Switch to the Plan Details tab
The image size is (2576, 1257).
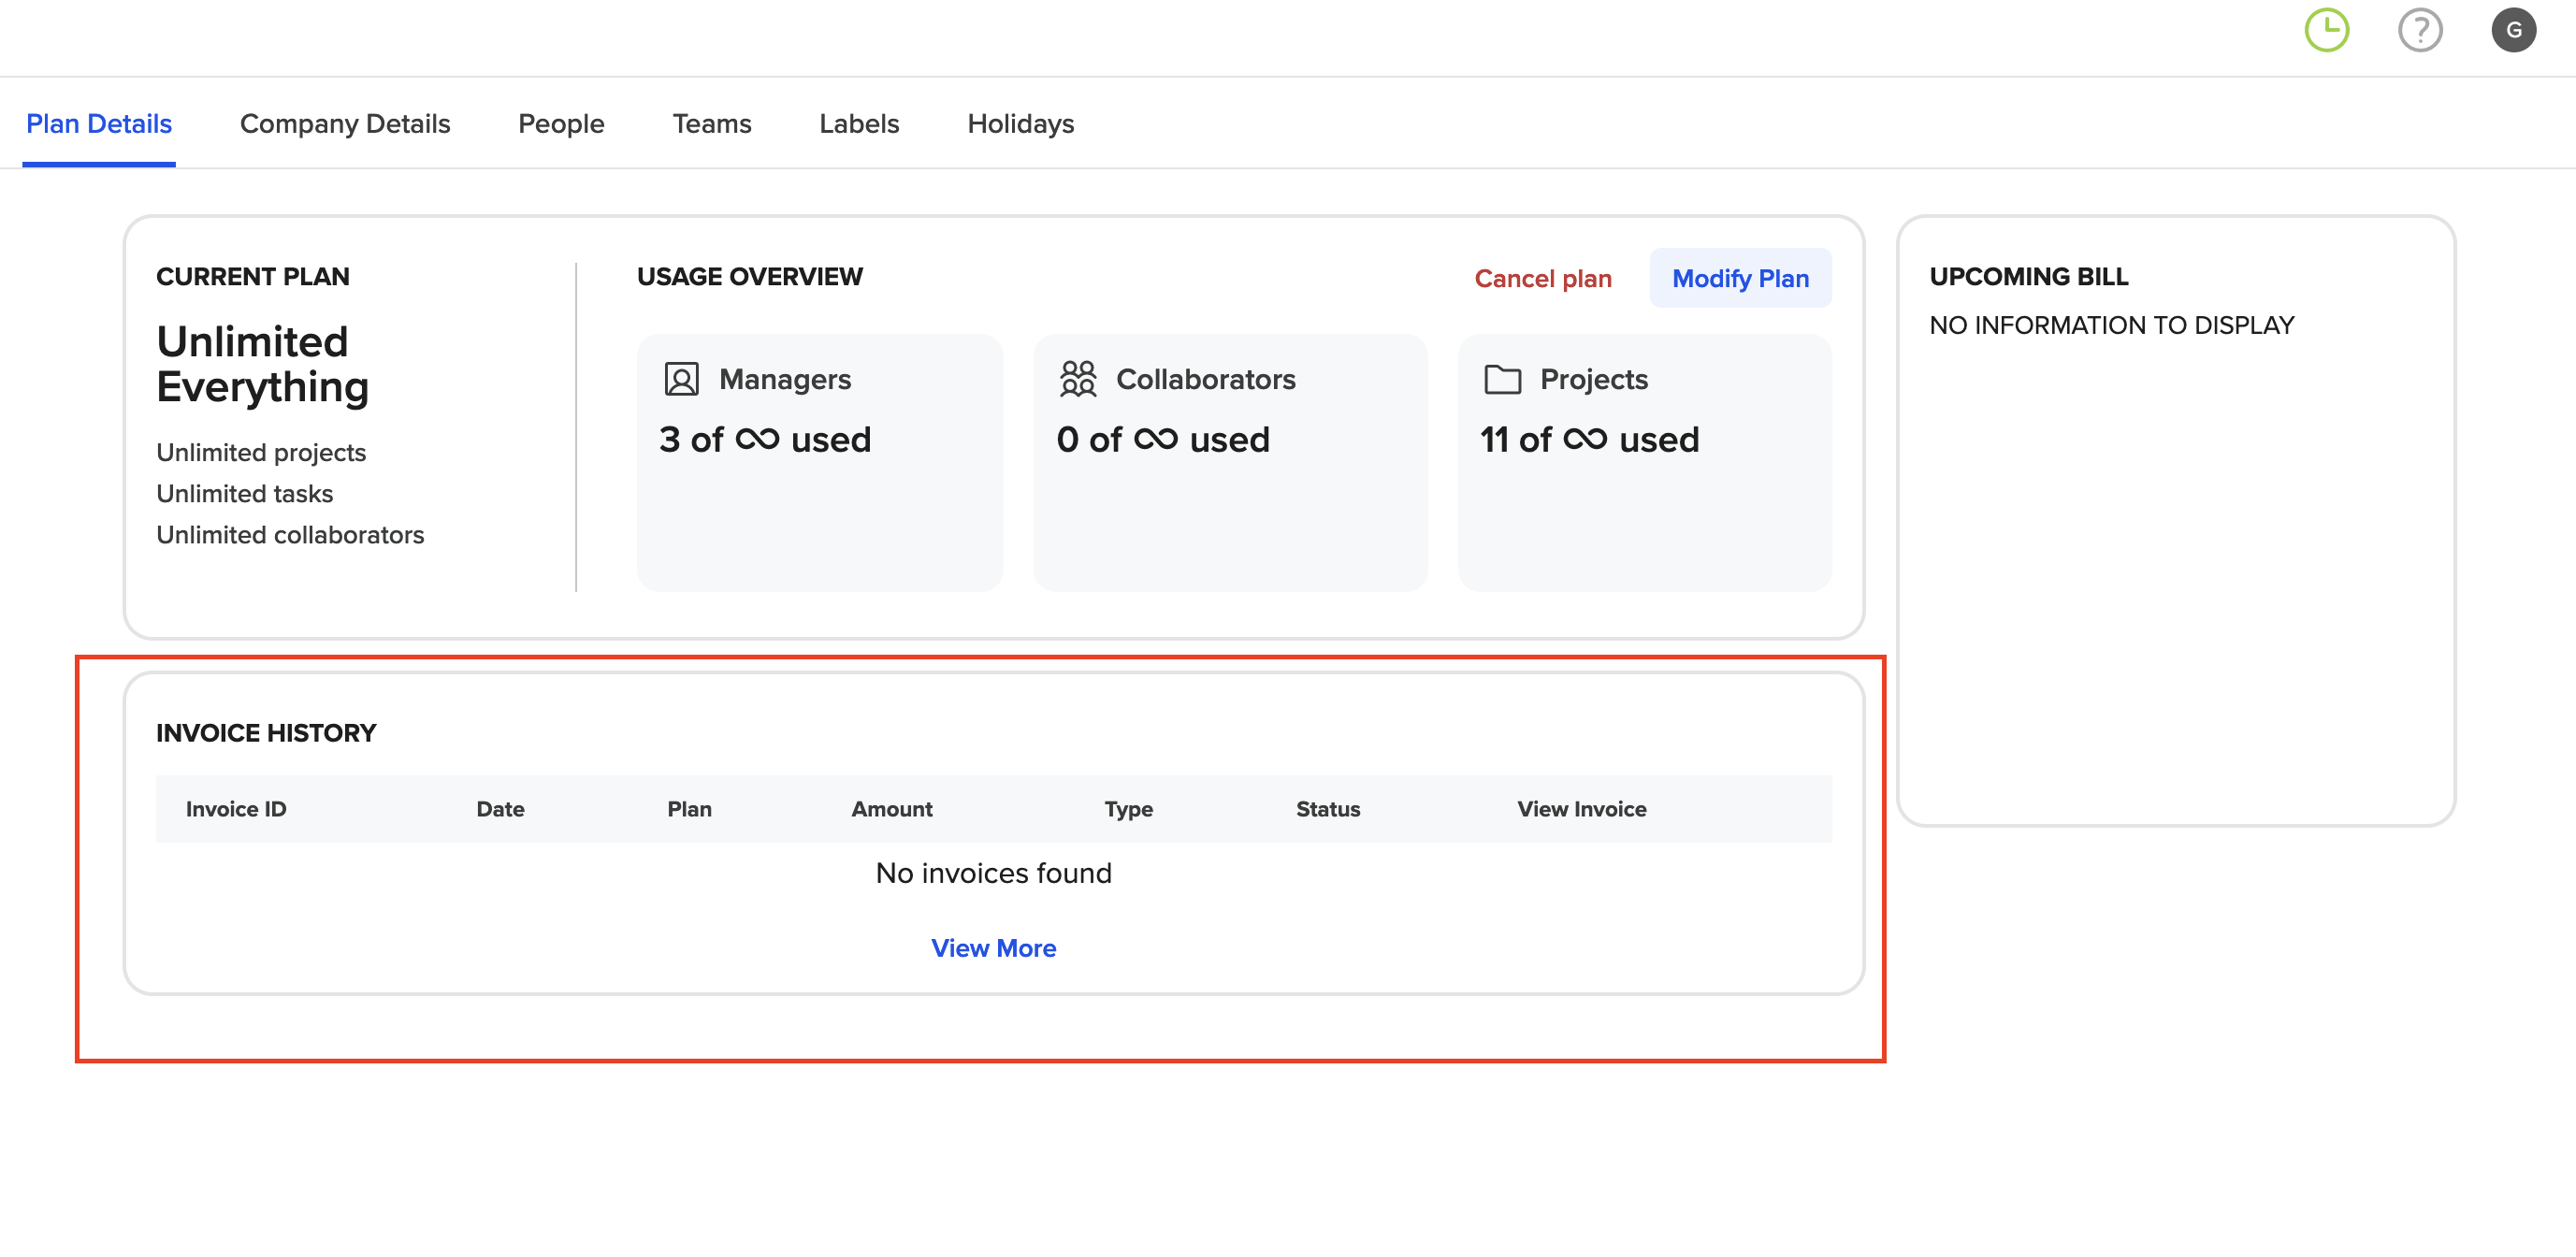point(99,124)
